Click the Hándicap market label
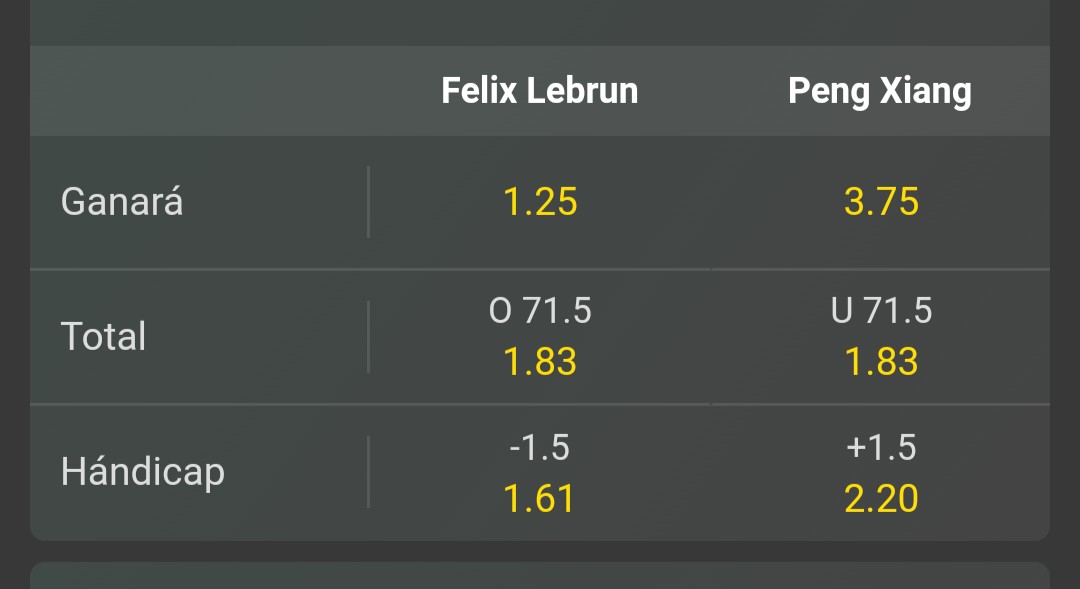The image size is (1080, 589). [x=143, y=473]
